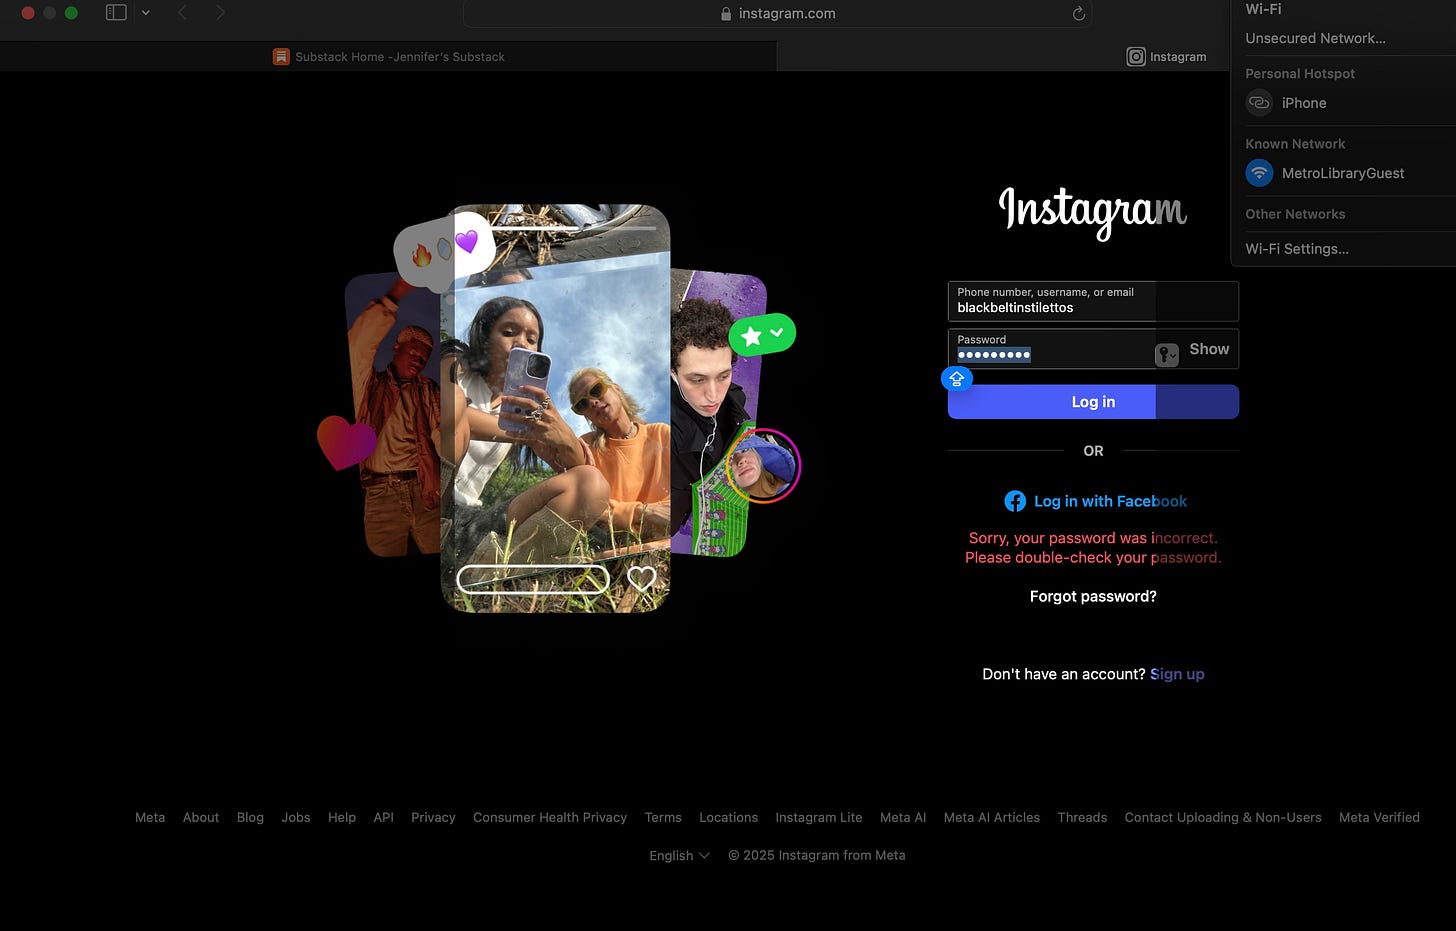Click the Wi-Fi icon beside MetroLibraryGuest
This screenshot has height=931, width=1456.
coord(1259,173)
